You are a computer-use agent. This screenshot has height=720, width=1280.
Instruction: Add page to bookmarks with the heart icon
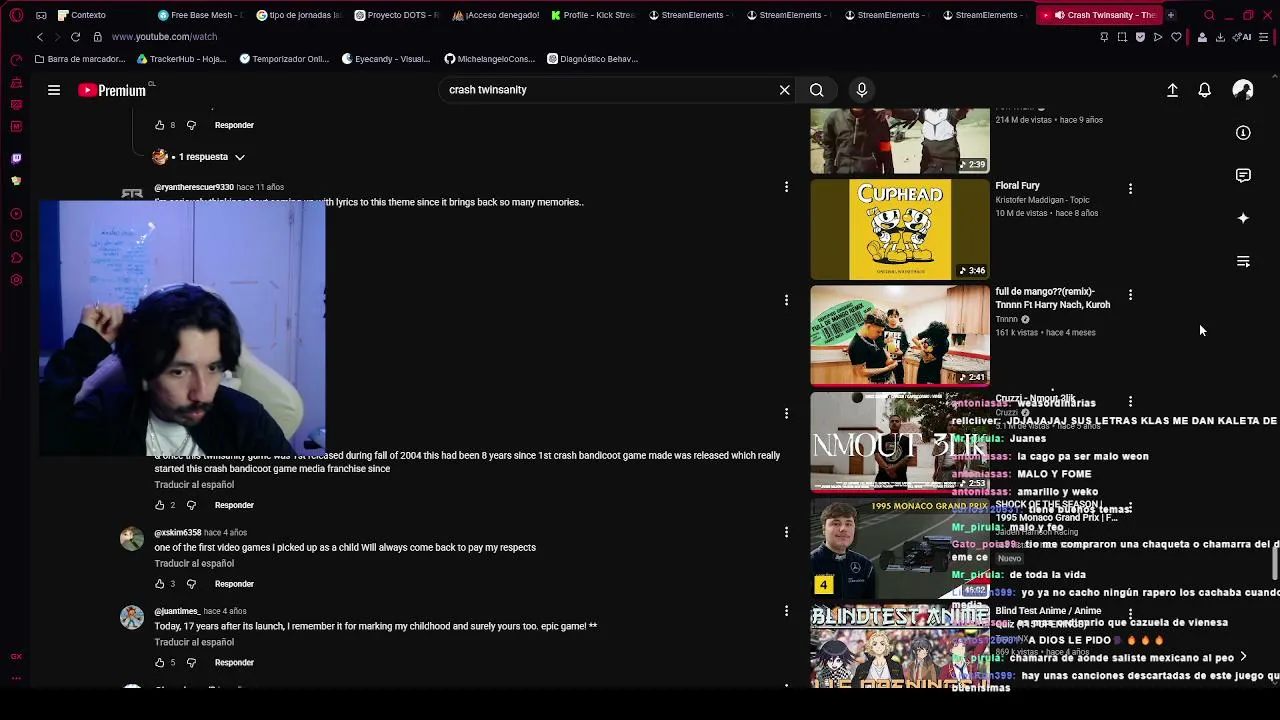point(1176,37)
